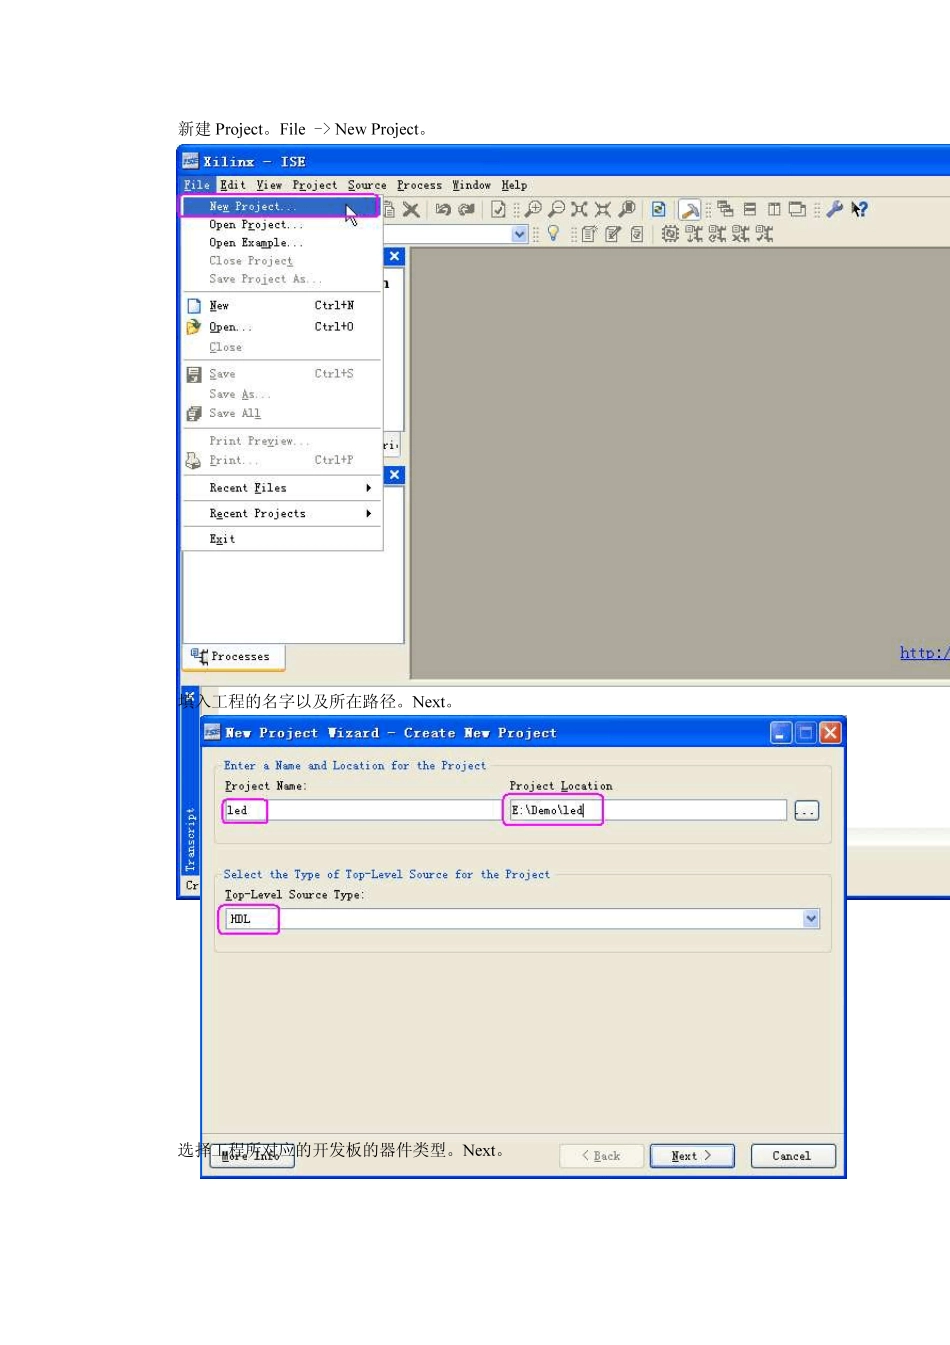The height and width of the screenshot is (1345, 950).
Task: Choose Open Example from File menu
Action: [282, 243]
